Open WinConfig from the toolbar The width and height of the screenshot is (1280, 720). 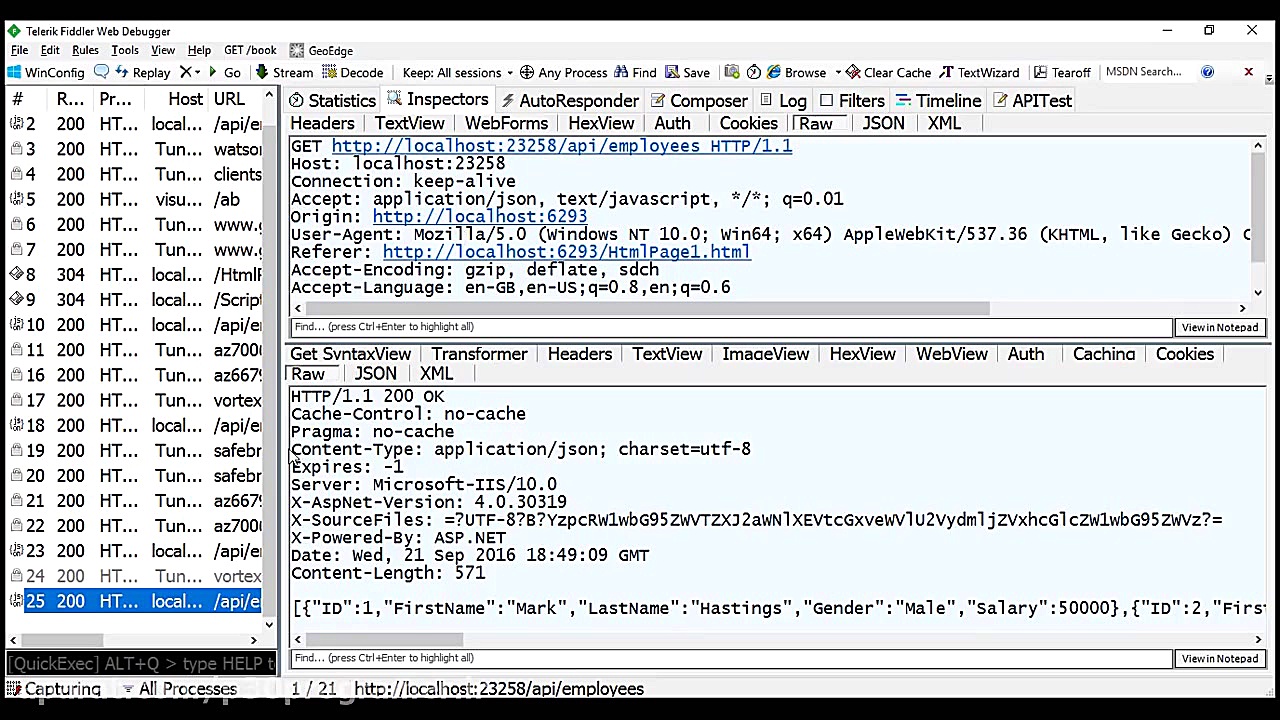[x=44, y=72]
